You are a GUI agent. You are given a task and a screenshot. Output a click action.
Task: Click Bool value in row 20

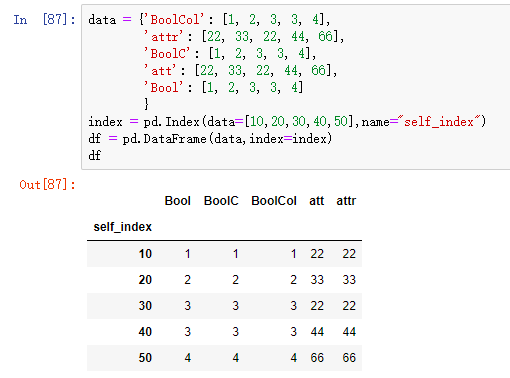[x=188, y=280]
